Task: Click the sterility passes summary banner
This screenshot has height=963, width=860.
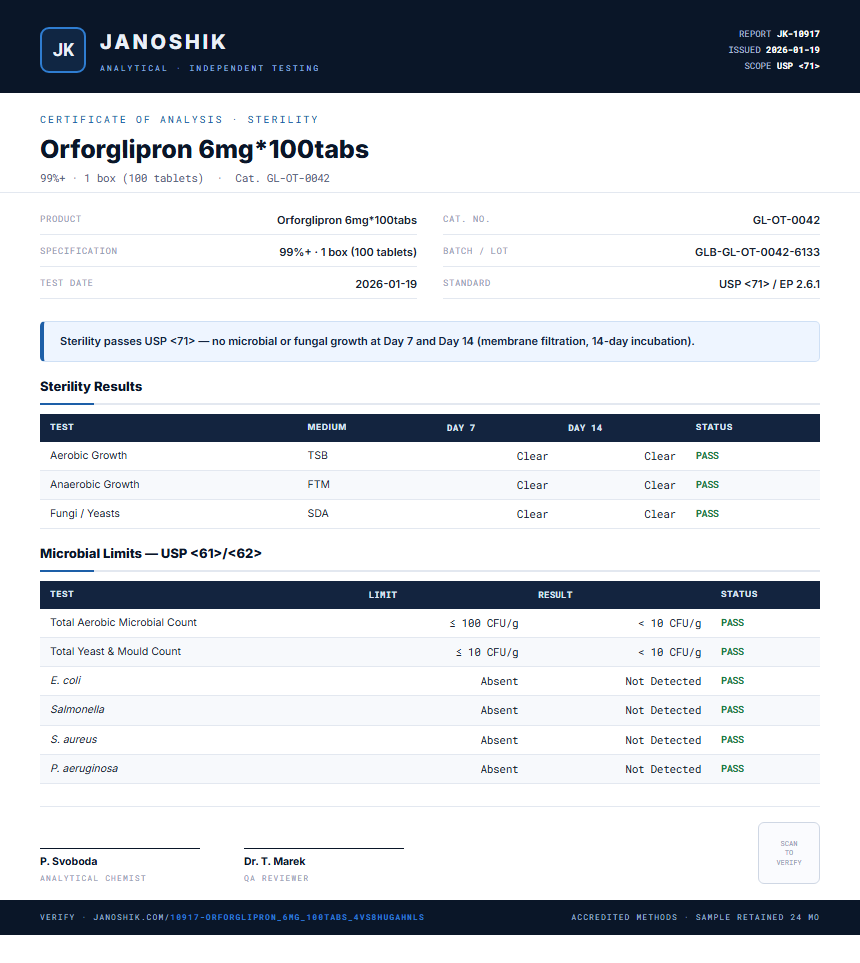Action: click(430, 341)
